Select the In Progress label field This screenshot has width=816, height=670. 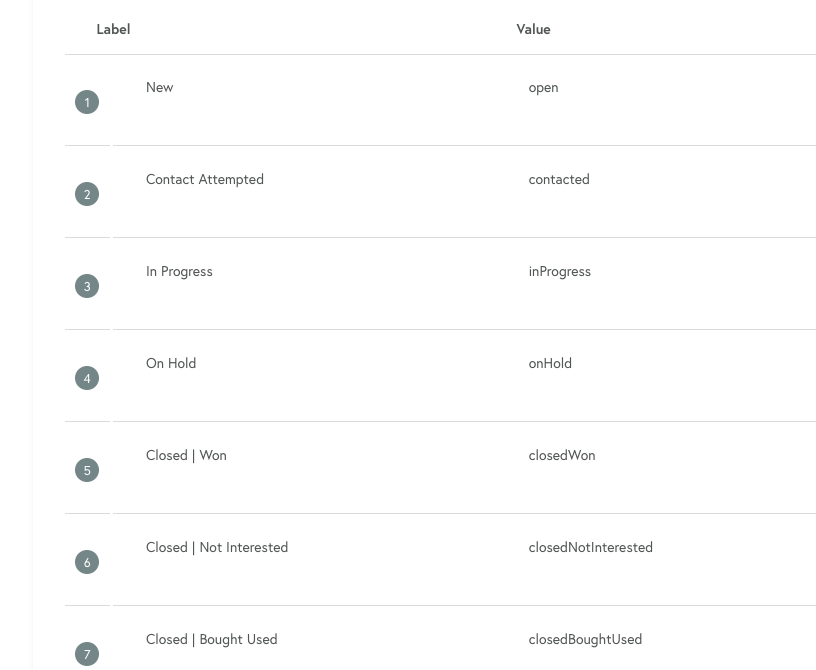(179, 271)
